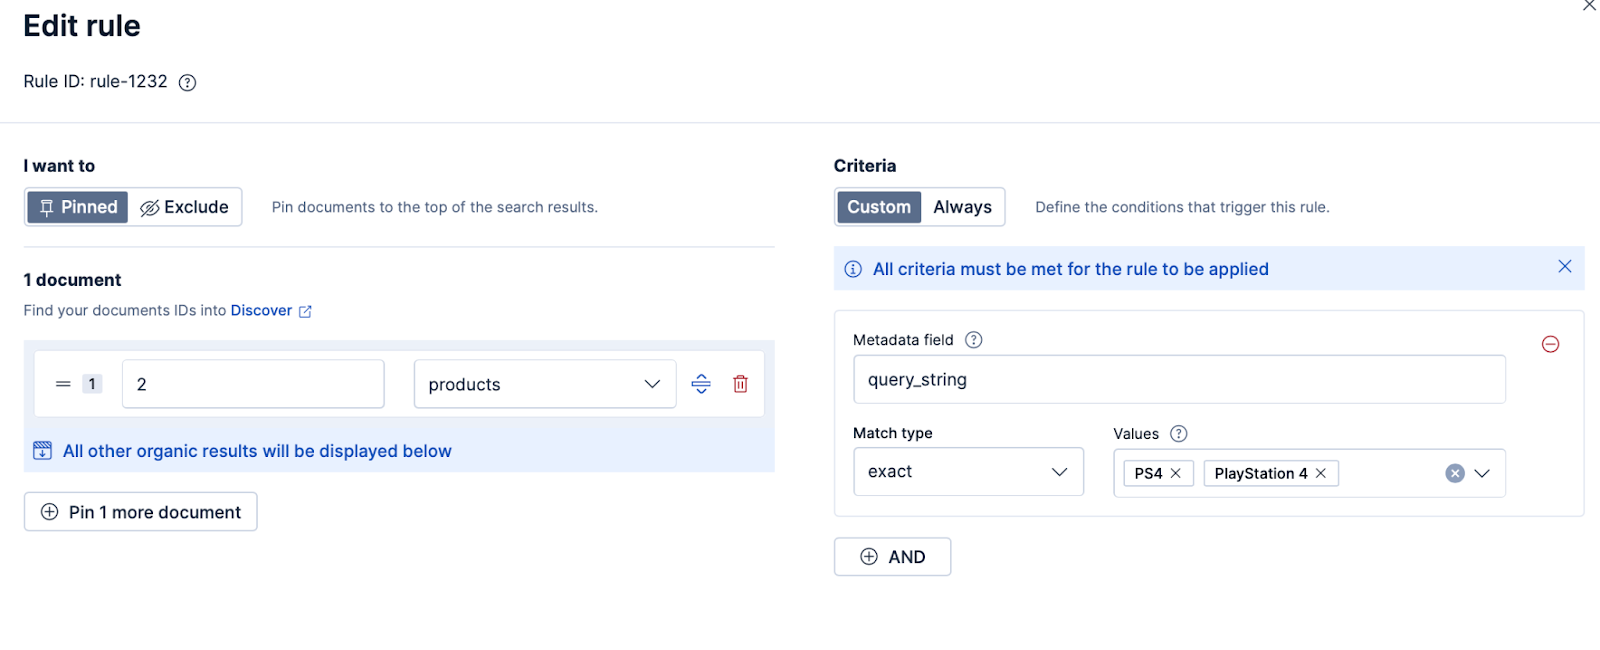This screenshot has height=650, width=1600.
Task: Click the Rule ID help icon
Action: [x=187, y=82]
